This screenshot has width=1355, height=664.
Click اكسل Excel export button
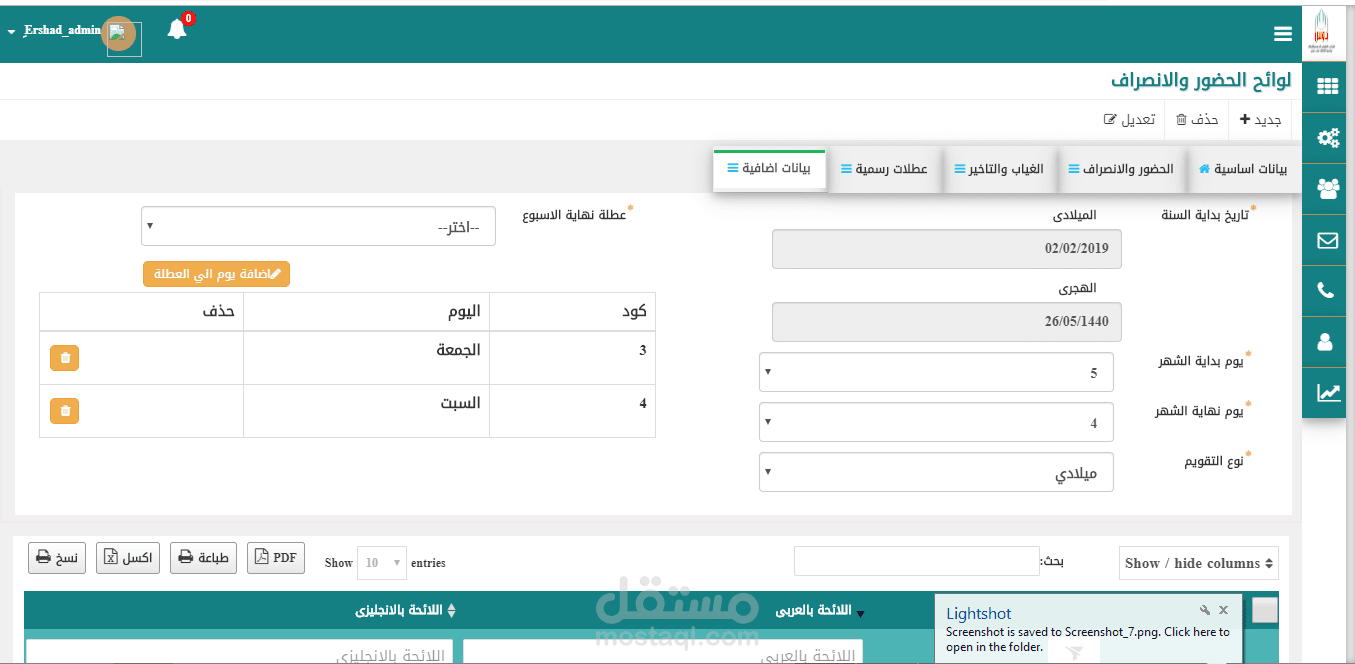[128, 558]
